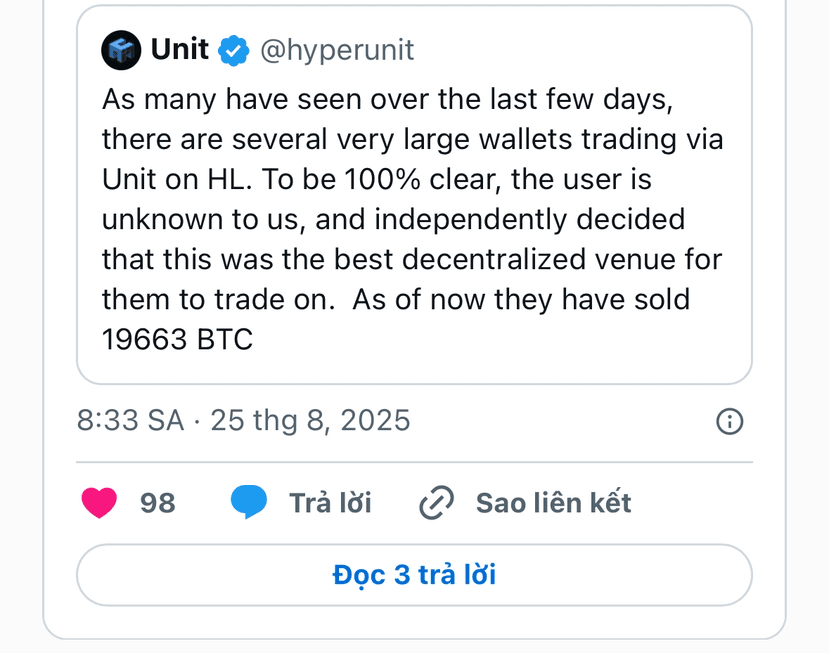Click the blue verified badge next to Unit
This screenshot has height=653, width=829.
234,51
